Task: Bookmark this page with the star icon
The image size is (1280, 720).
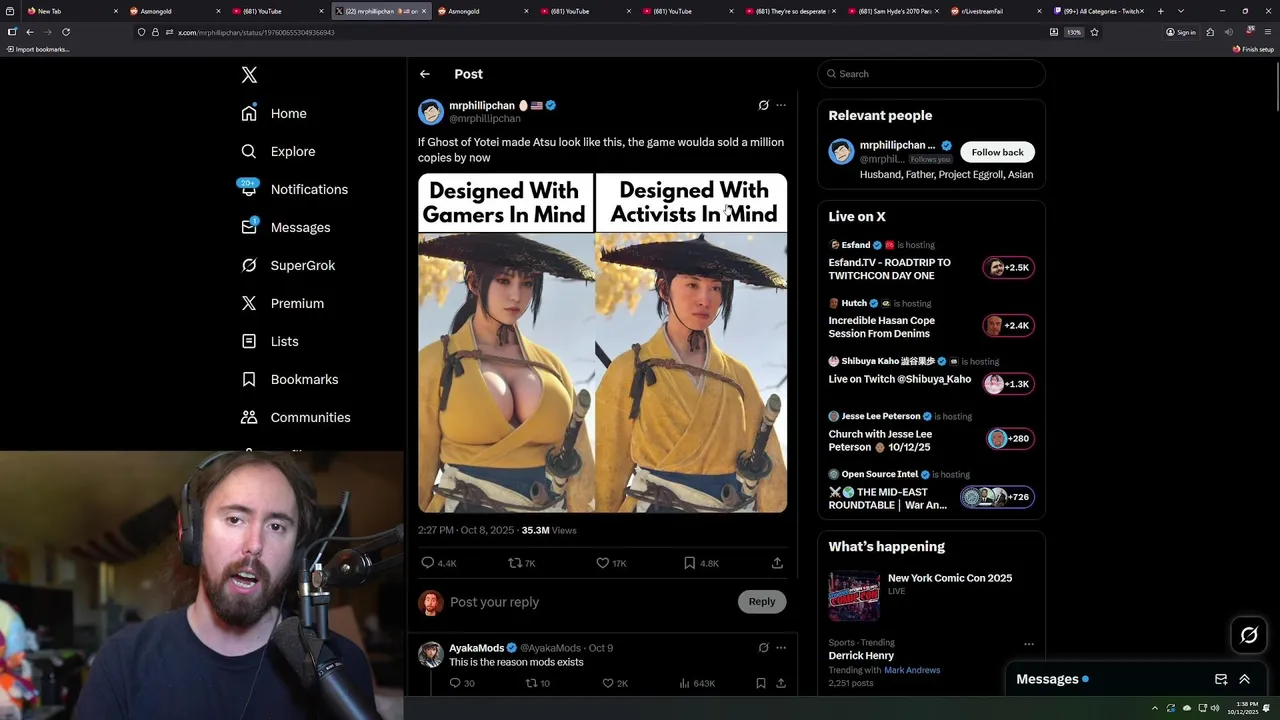Action: pos(1094,32)
